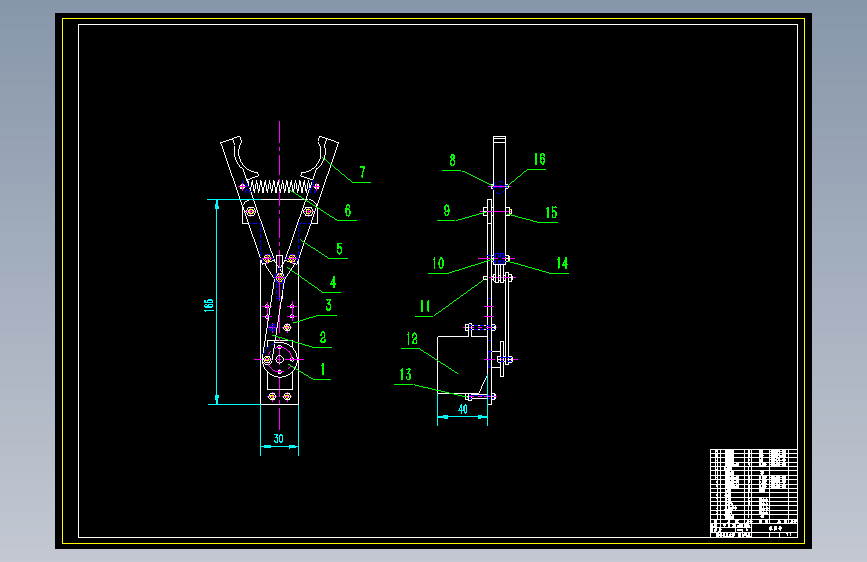The height and width of the screenshot is (562, 867).
Task: Select callout number 10
Action: point(438,263)
